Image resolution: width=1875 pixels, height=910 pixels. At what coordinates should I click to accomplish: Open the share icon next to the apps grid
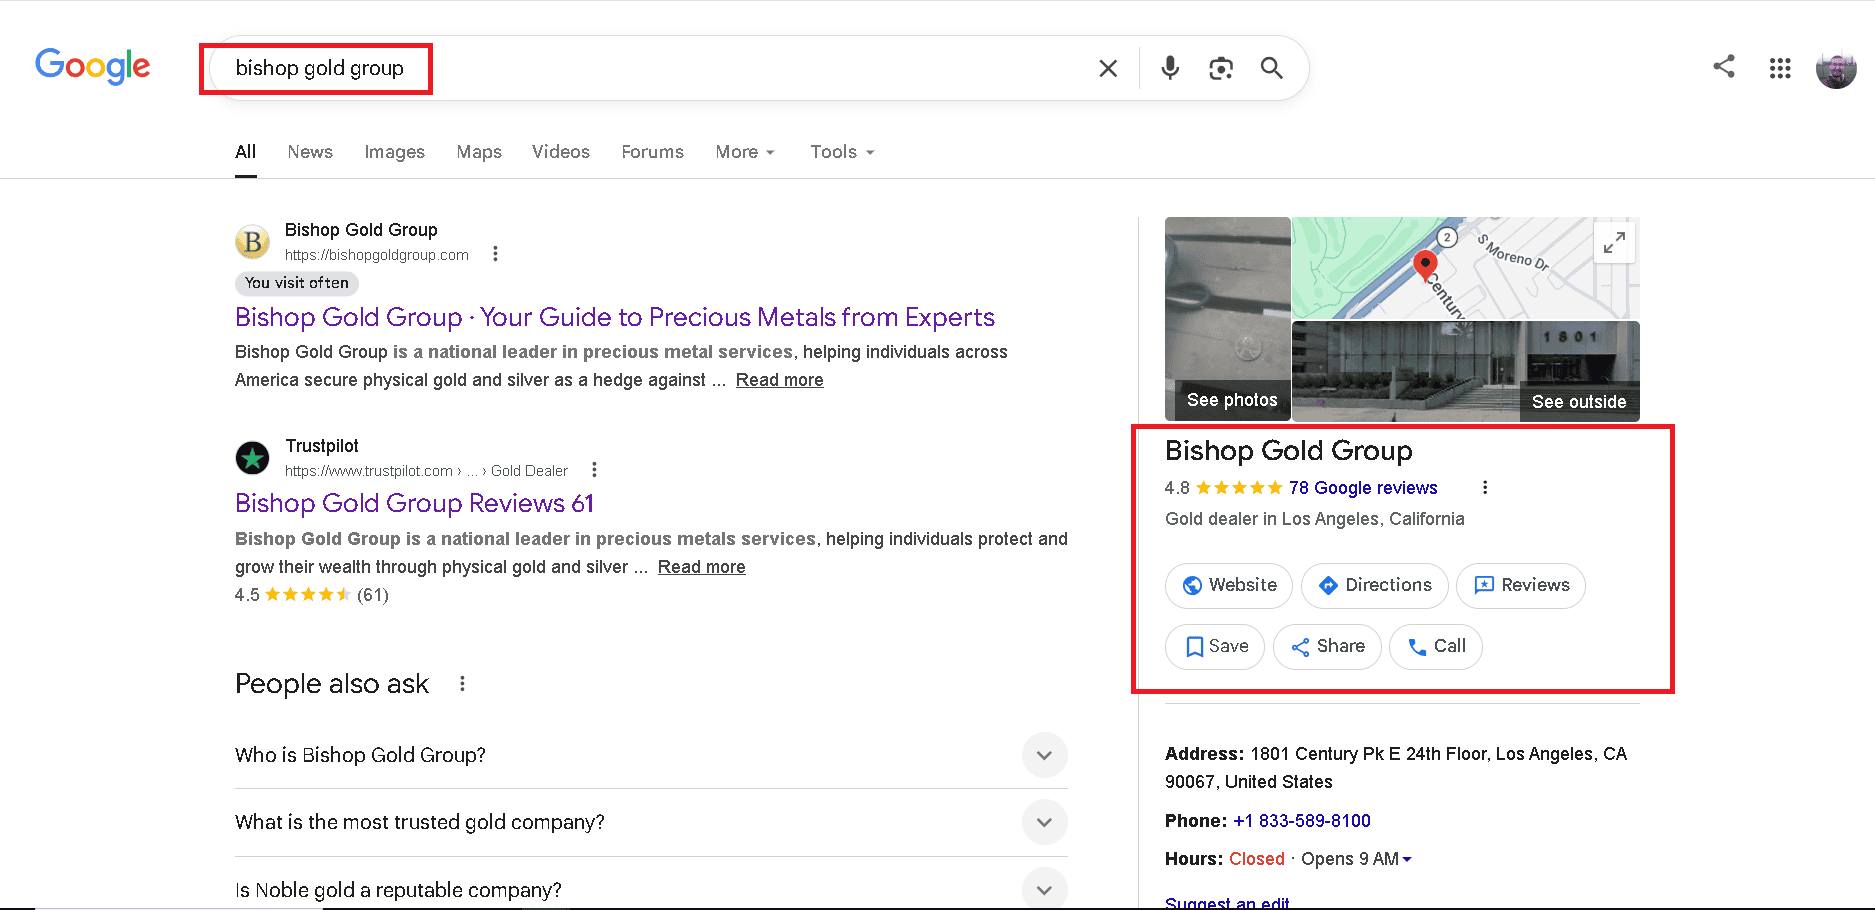(x=1724, y=67)
